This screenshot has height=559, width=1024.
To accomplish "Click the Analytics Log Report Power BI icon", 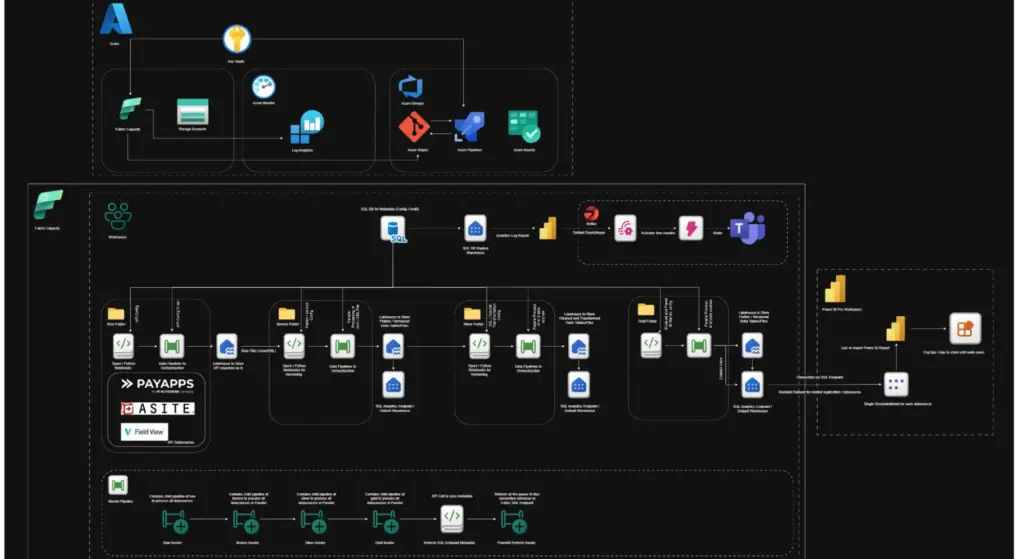I will [x=547, y=228].
